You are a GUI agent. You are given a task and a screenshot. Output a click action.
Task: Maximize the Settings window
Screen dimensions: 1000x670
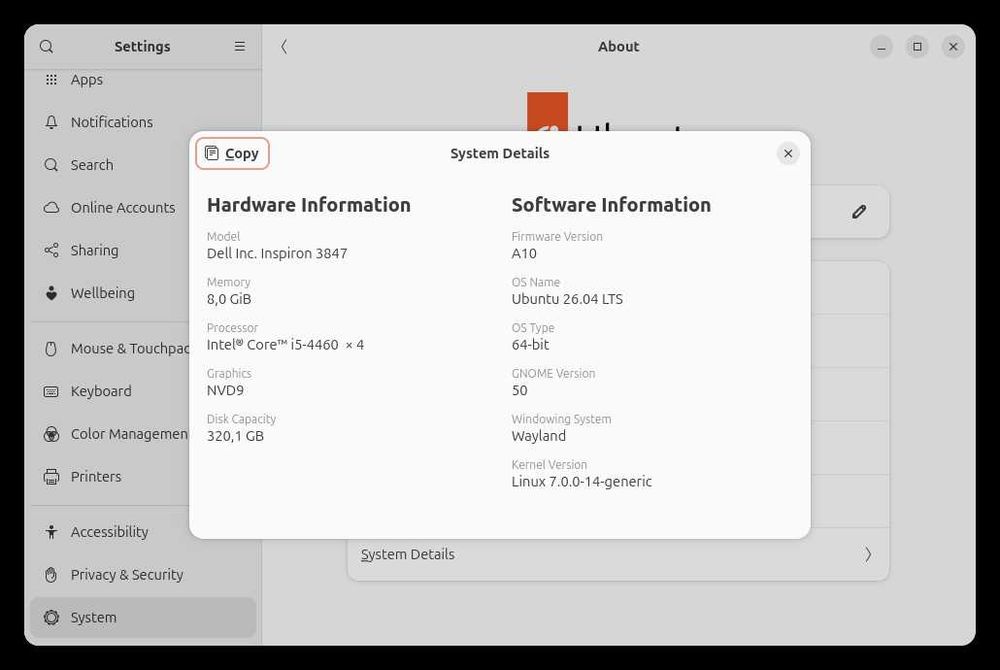[917, 47]
